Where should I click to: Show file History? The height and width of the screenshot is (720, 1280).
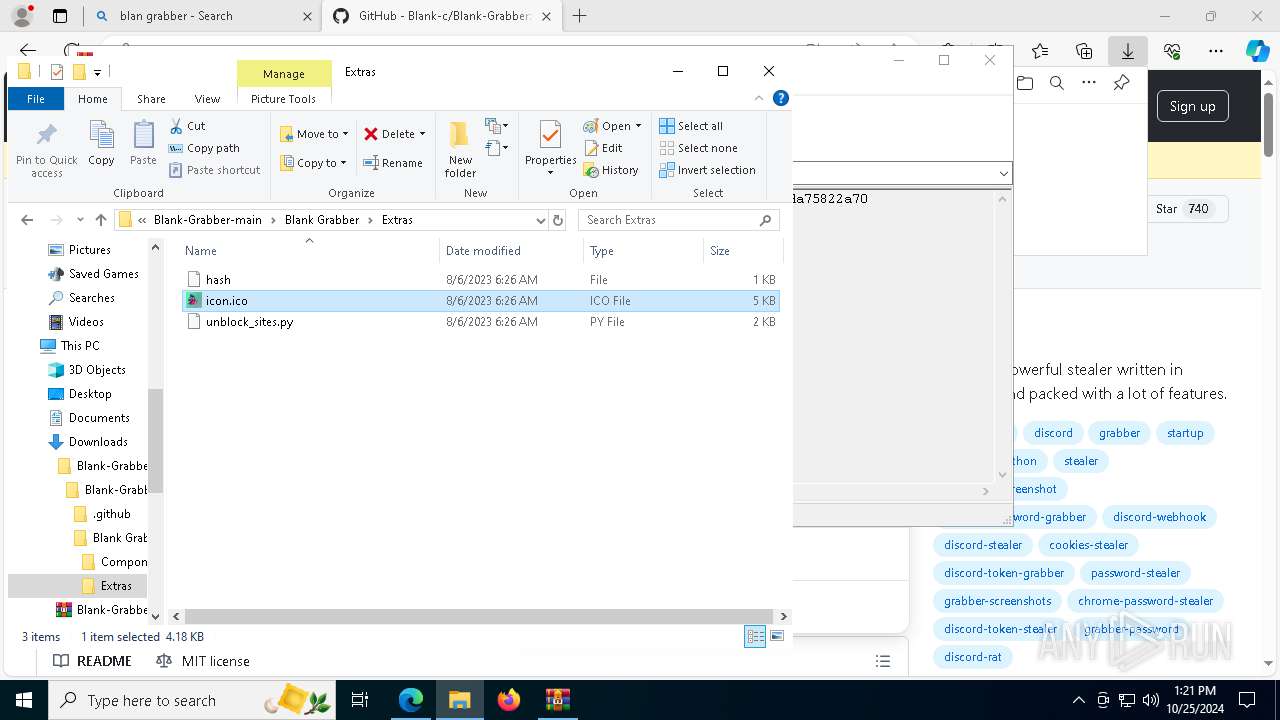pyautogui.click(x=611, y=170)
